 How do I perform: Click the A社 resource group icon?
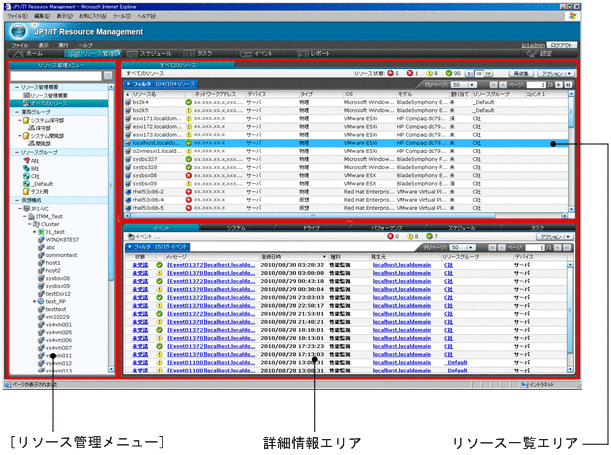coord(26,160)
